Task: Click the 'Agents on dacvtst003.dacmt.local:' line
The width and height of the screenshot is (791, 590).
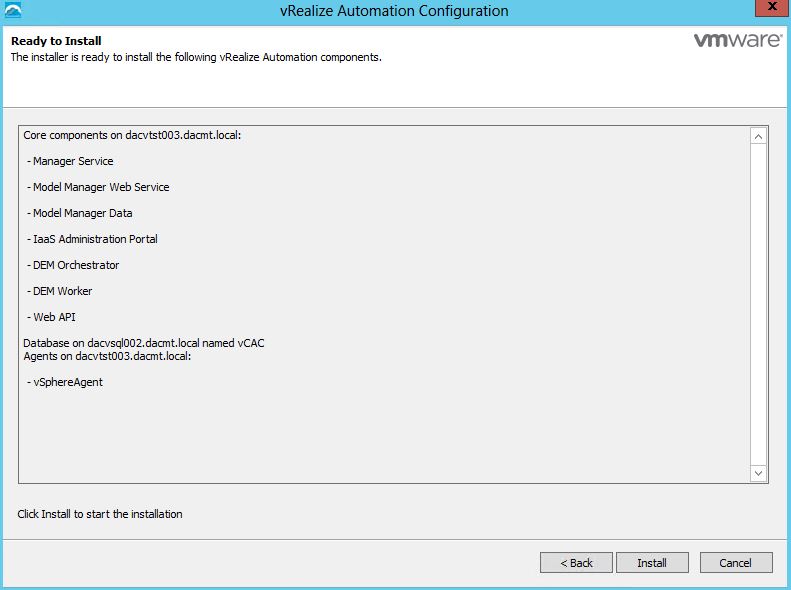Action: 107,356
